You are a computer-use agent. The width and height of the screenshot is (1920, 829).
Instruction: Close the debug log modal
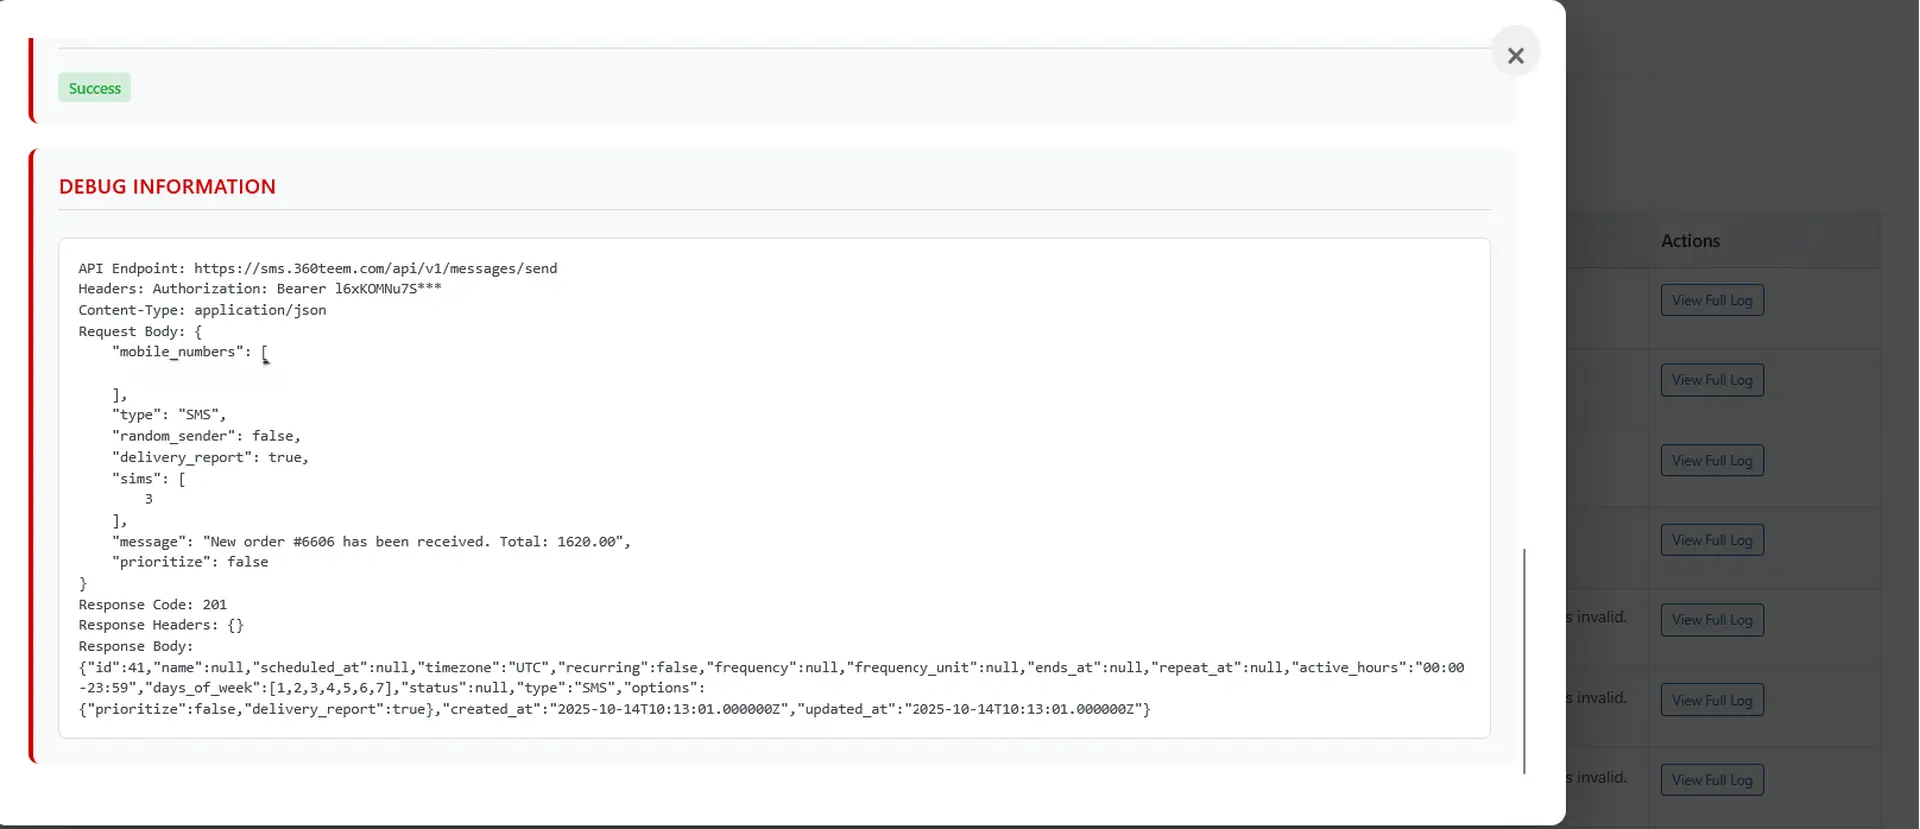click(1515, 56)
